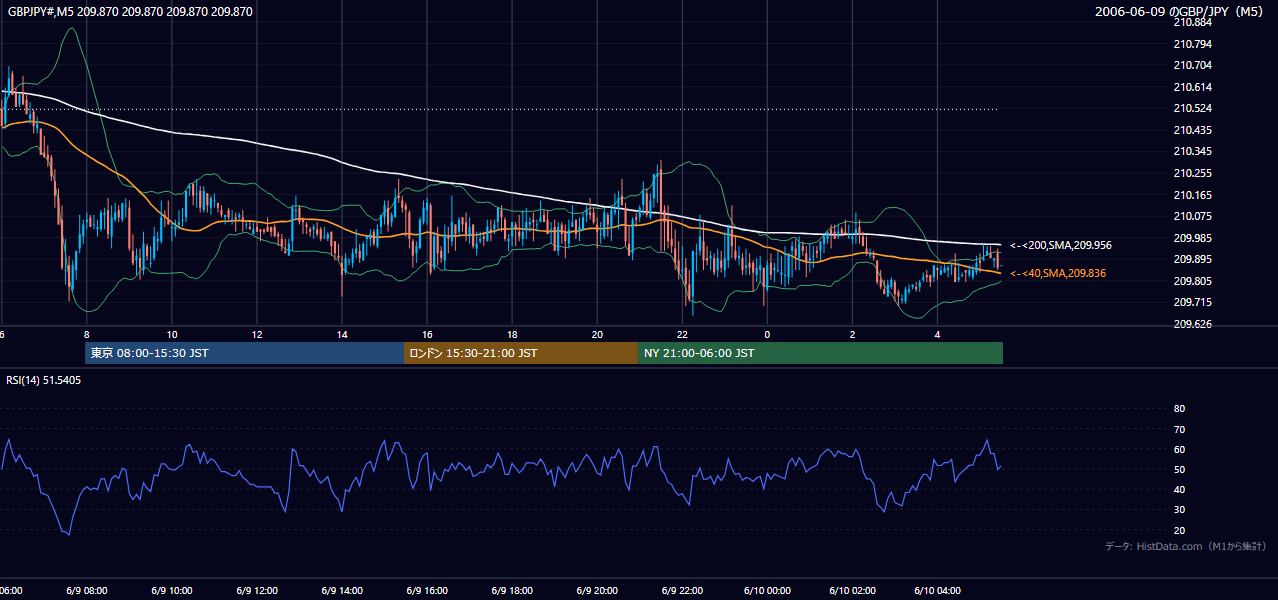Click the 200,SMA,209.956 label
1278x600 pixels.
(x=1061, y=245)
